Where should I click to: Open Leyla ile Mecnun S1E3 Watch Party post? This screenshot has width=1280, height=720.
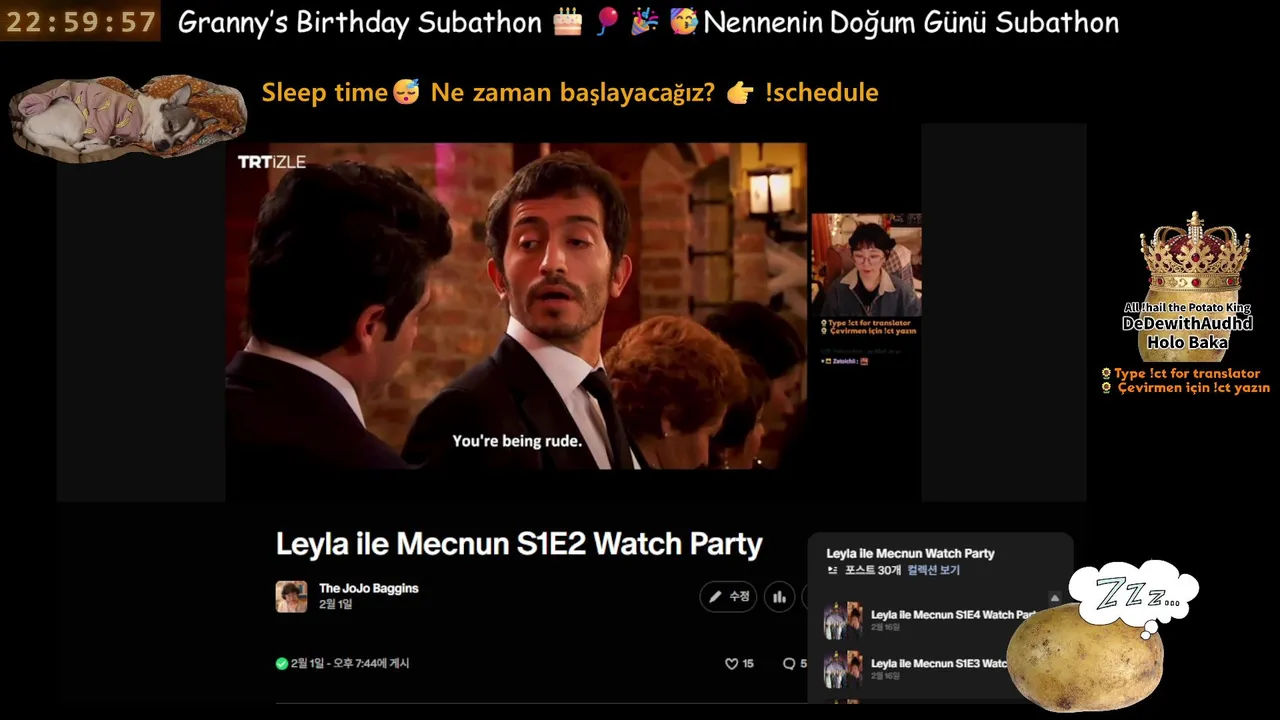pos(939,663)
